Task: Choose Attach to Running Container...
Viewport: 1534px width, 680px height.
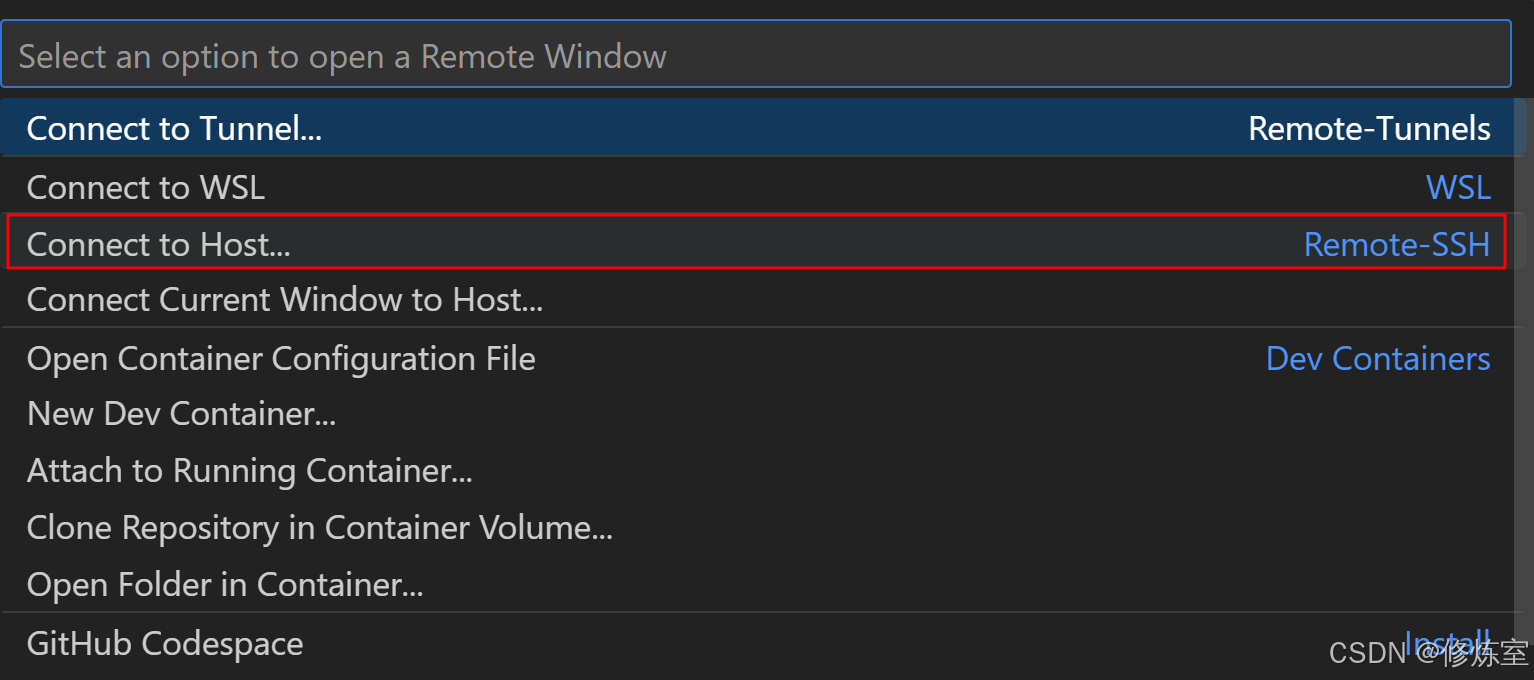Action: click(249, 471)
